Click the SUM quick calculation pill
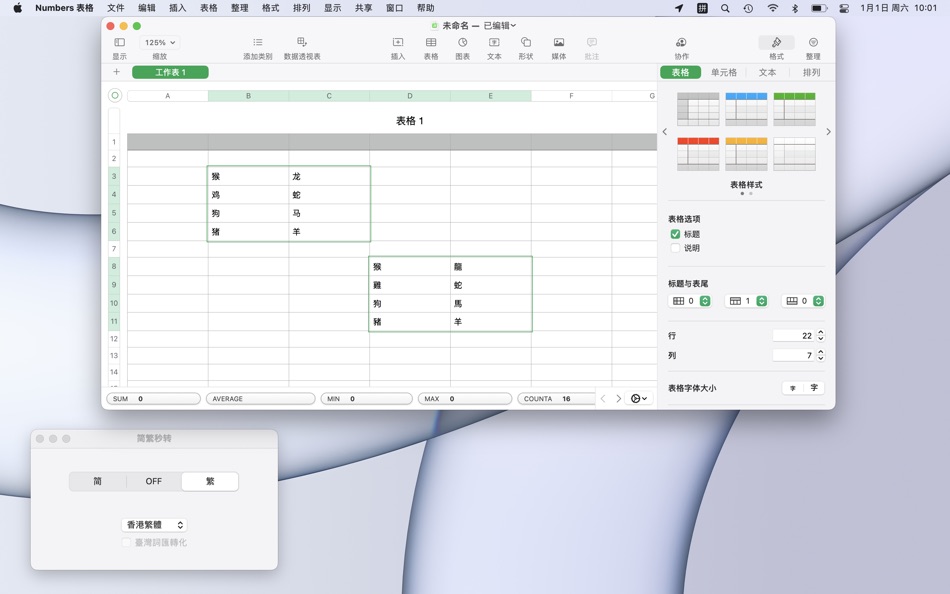This screenshot has height=594, width=950. click(153, 399)
